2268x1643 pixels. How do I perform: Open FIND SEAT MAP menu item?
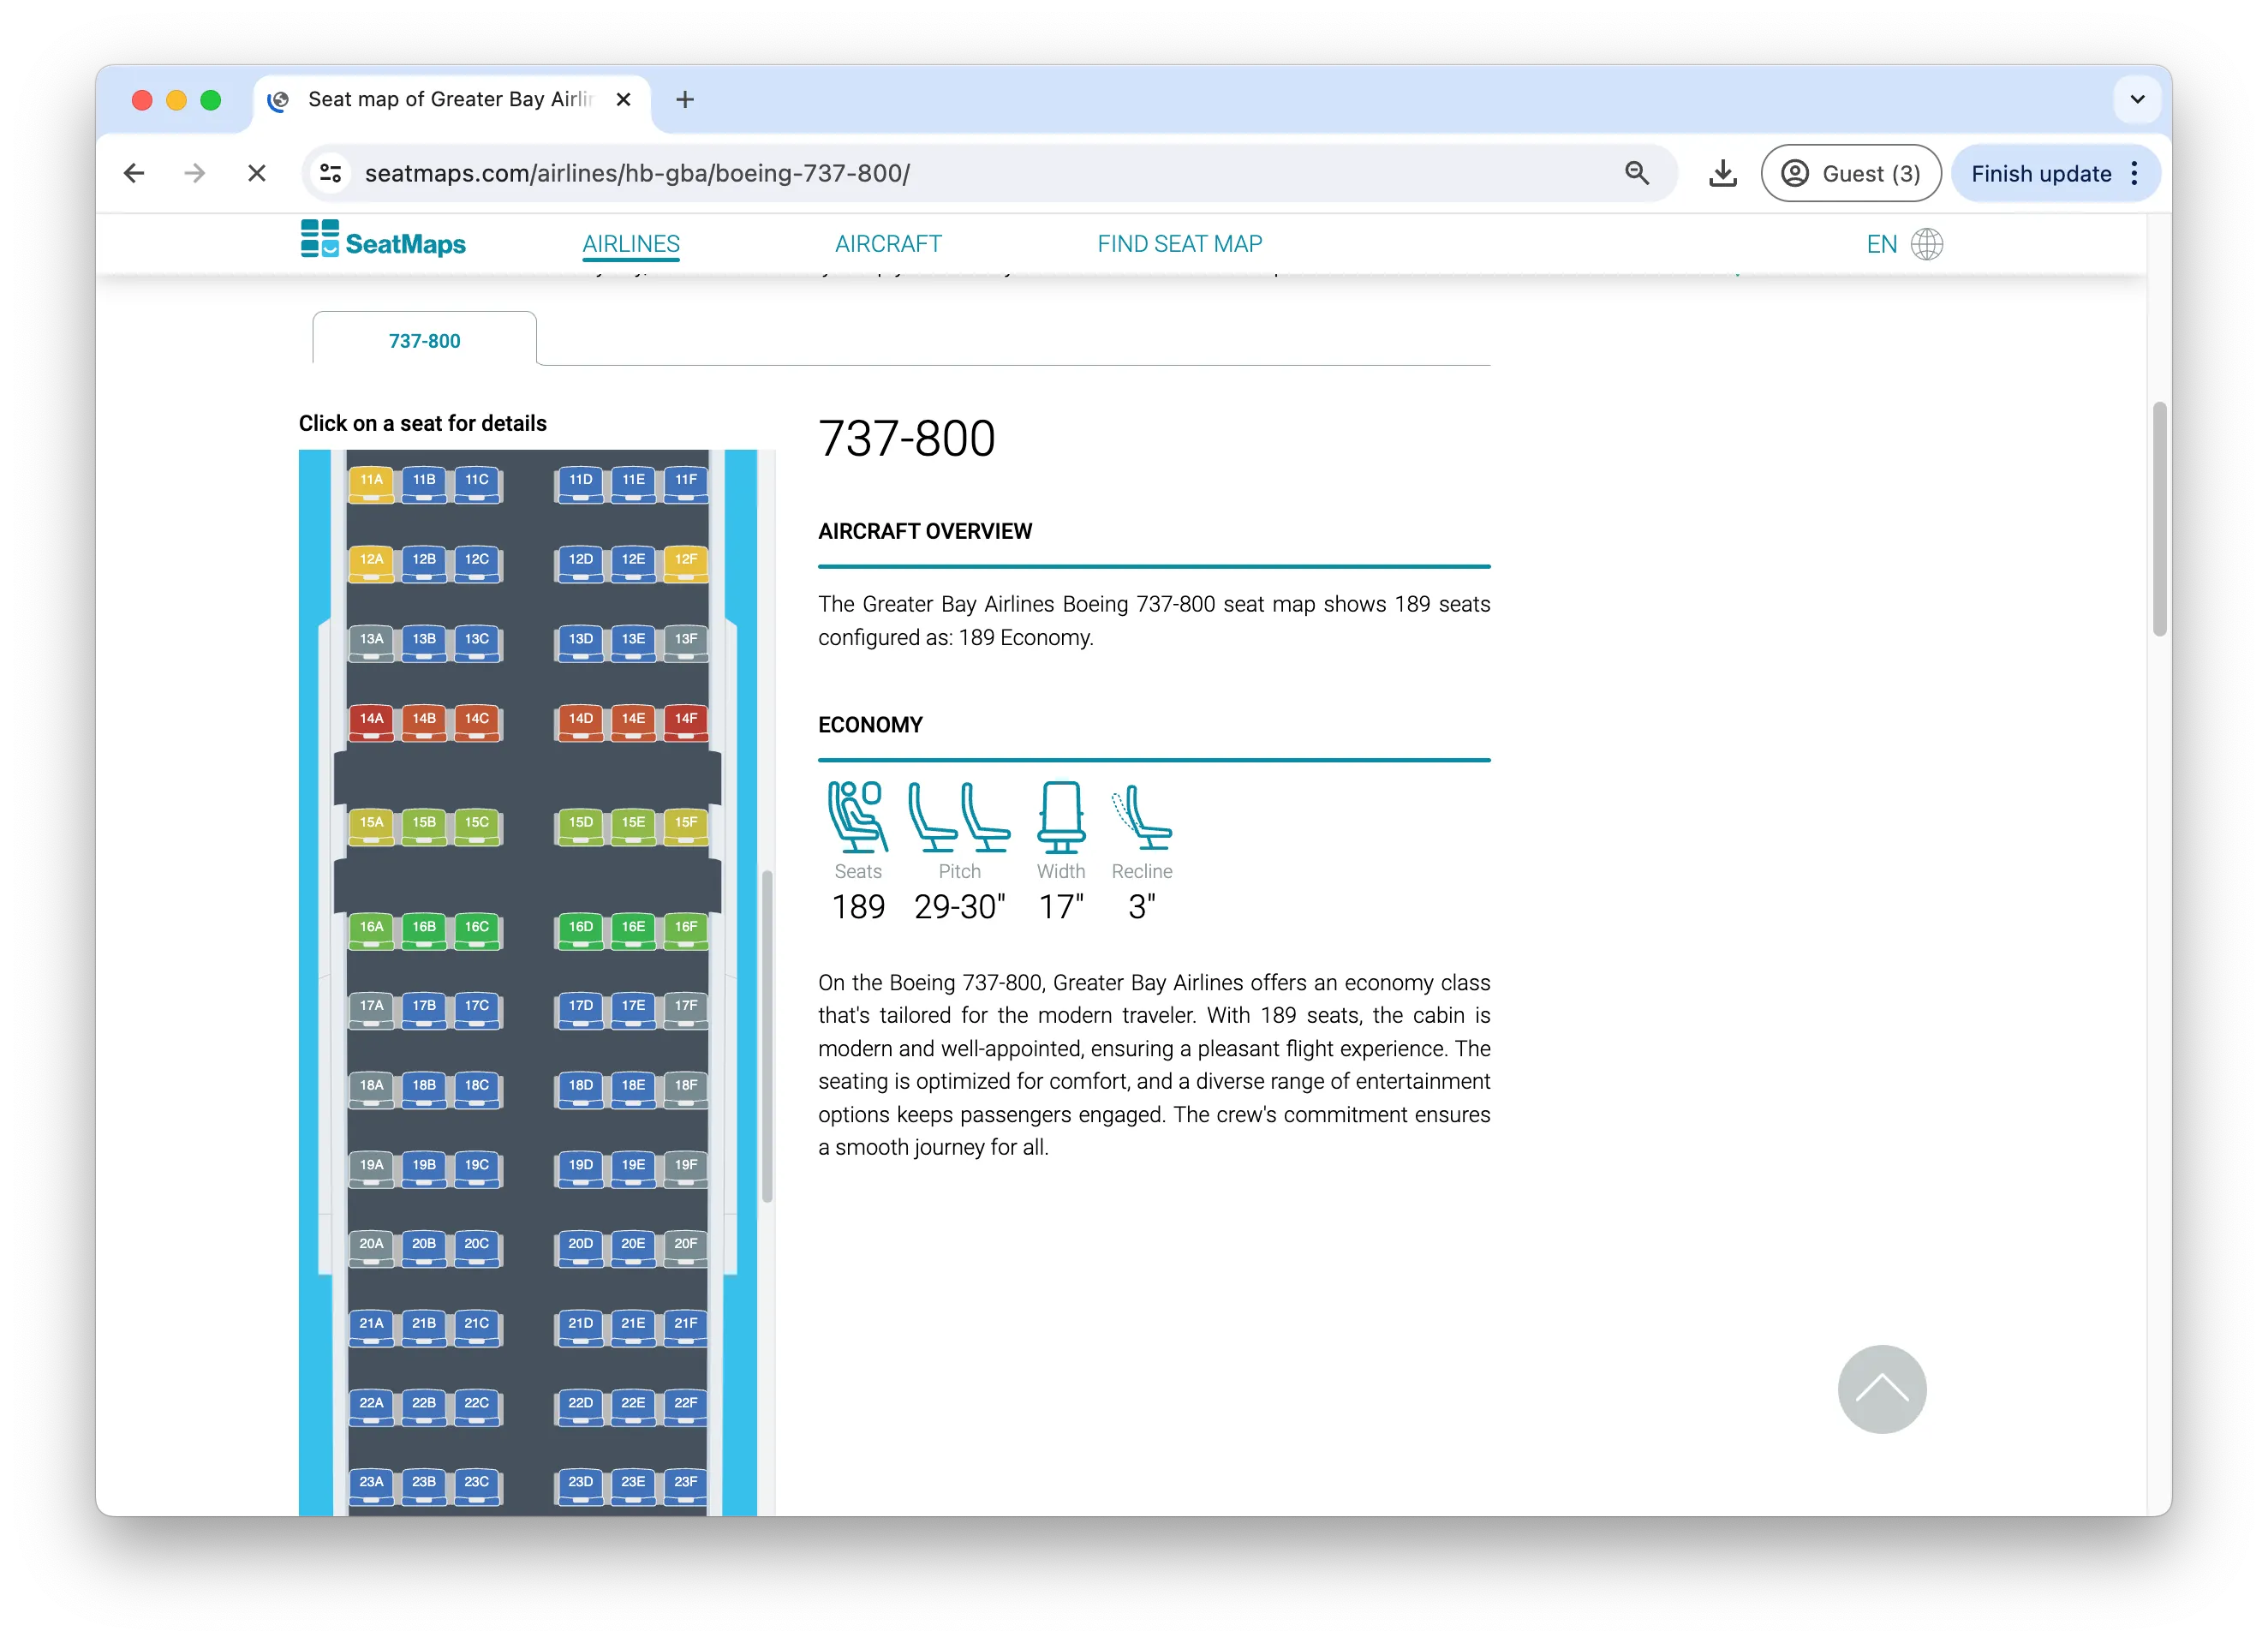(x=1179, y=244)
